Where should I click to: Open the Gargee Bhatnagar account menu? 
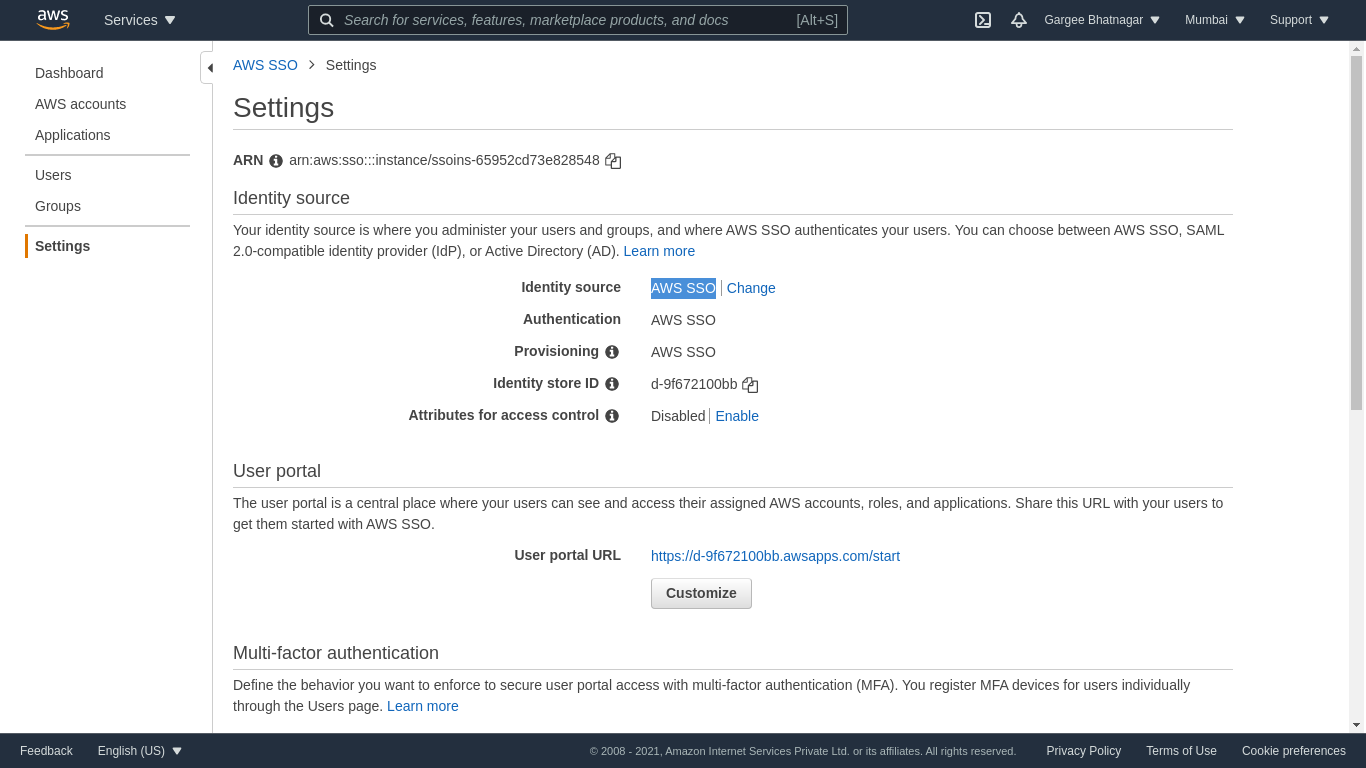pyautogui.click(x=1102, y=20)
